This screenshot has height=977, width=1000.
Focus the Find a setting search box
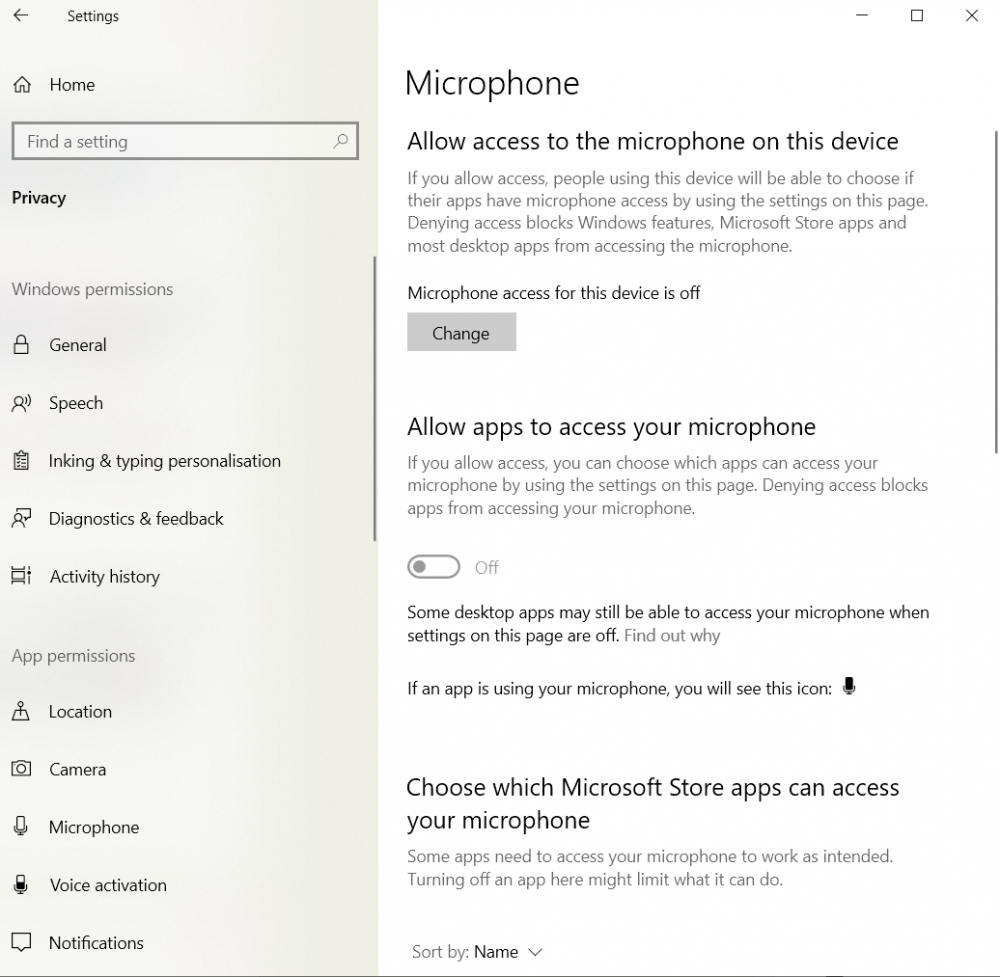click(x=185, y=141)
